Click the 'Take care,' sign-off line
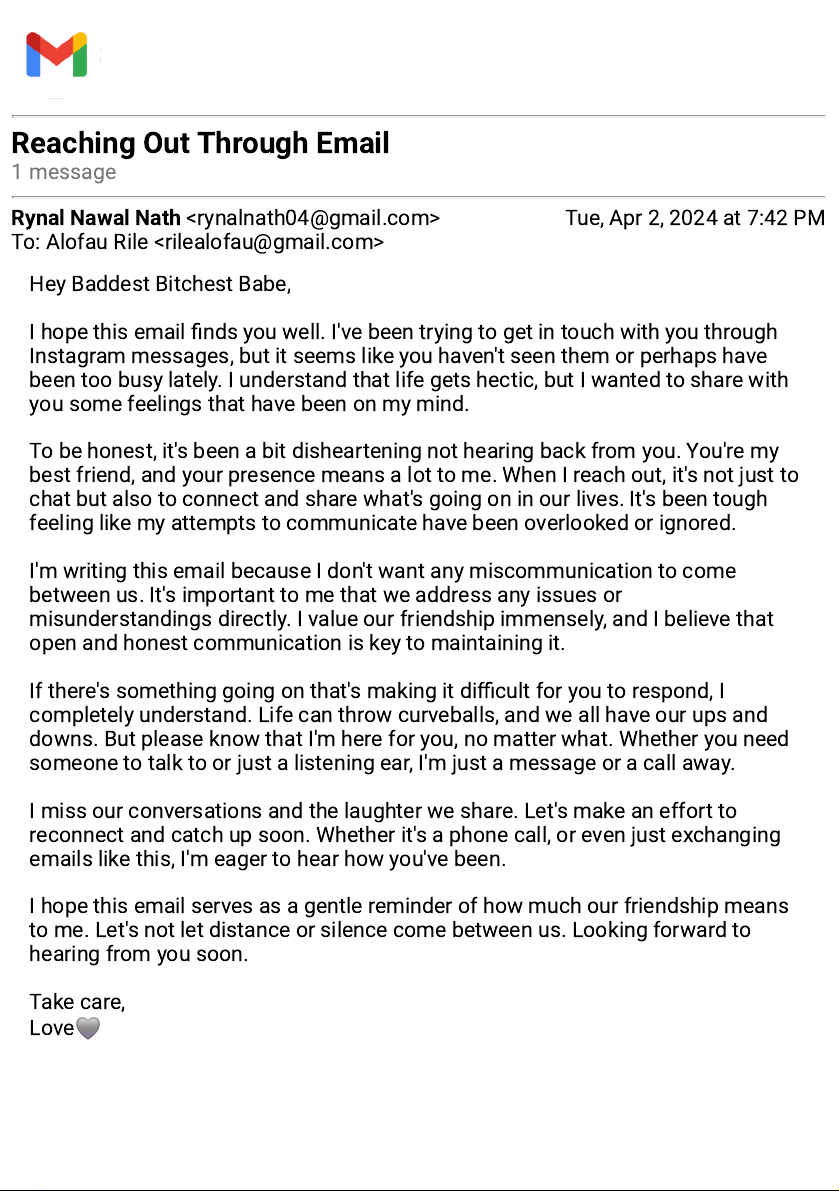The height and width of the screenshot is (1191, 839). tap(77, 1002)
